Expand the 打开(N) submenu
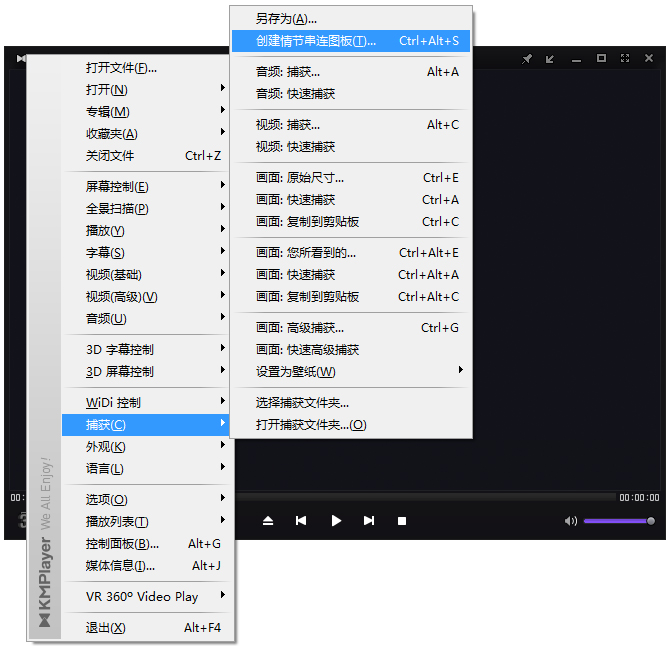Viewport: 669px width, 646px height. (145, 90)
